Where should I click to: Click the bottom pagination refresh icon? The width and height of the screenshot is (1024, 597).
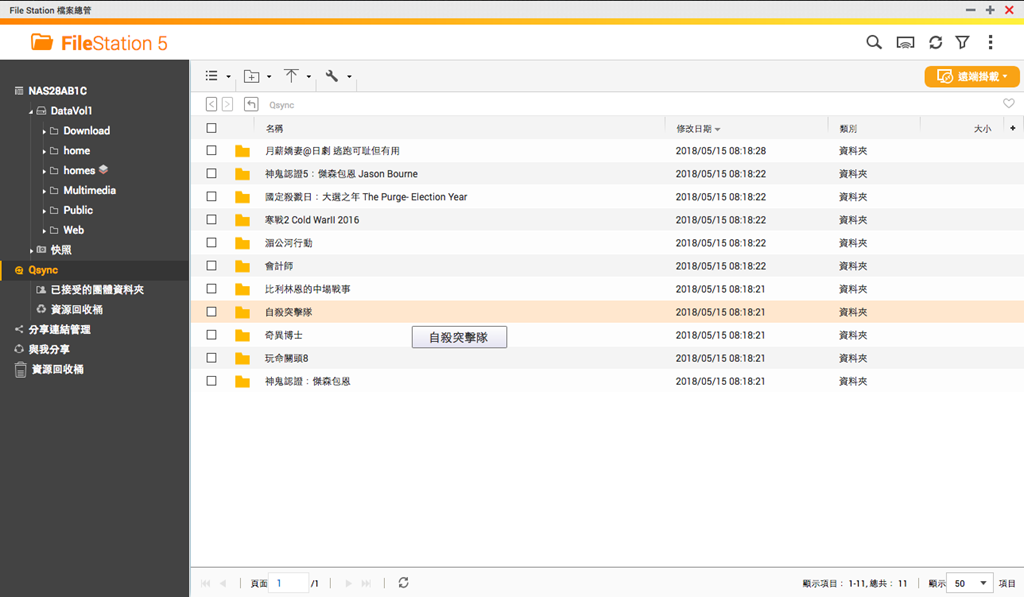click(x=404, y=583)
